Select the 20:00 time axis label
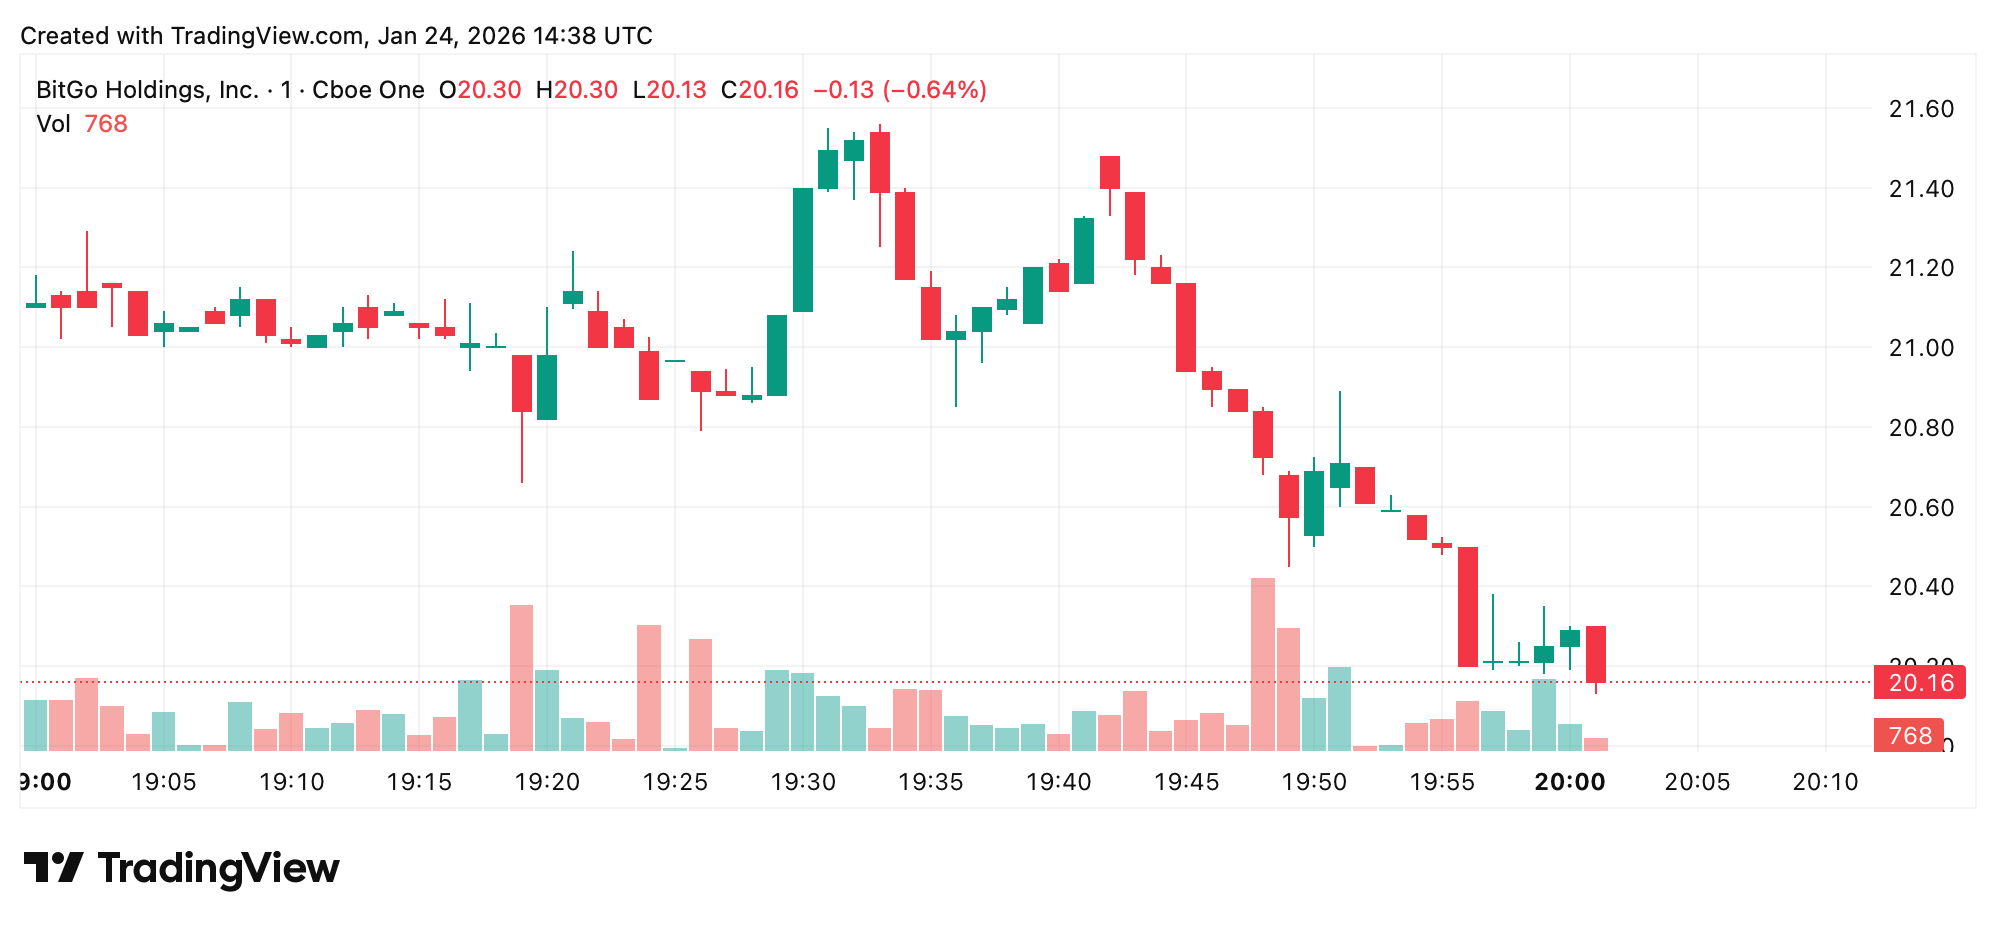1996x928 pixels. coord(1569,782)
